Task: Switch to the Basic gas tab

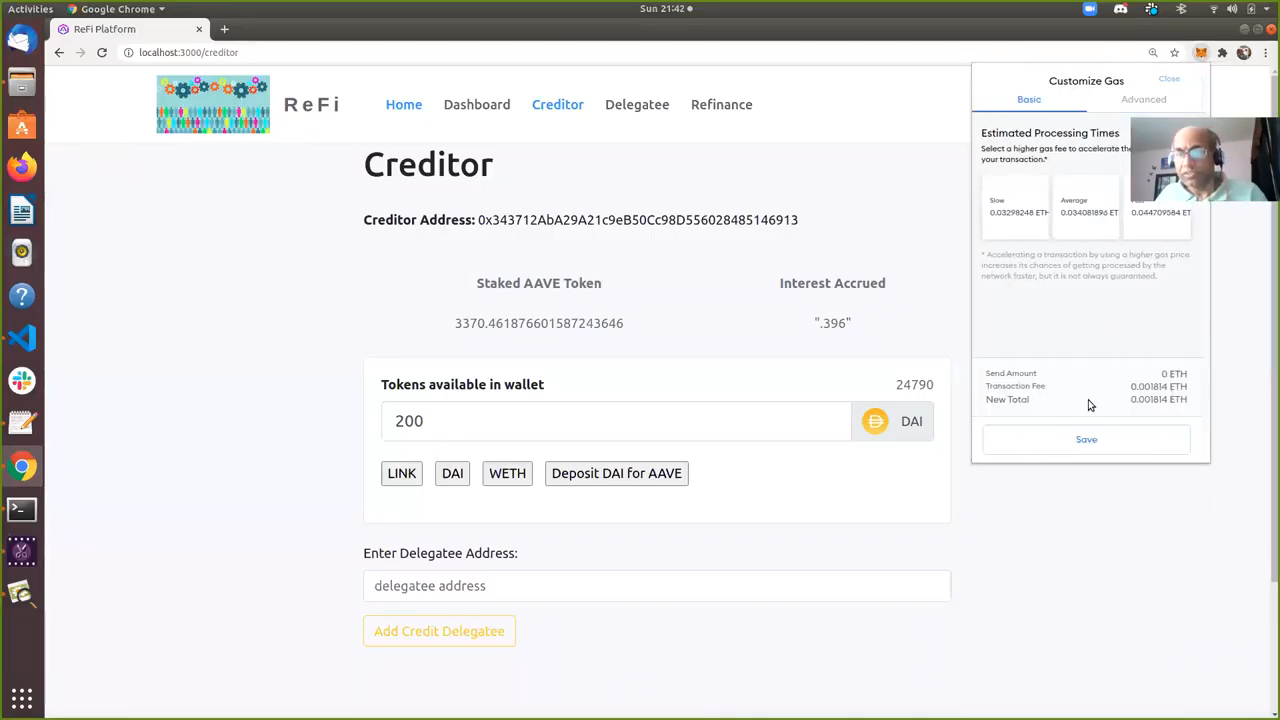Action: 1029,99
